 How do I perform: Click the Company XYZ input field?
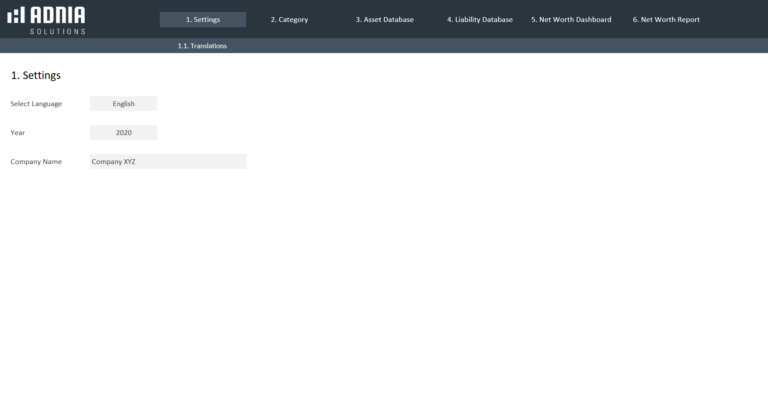(167, 161)
